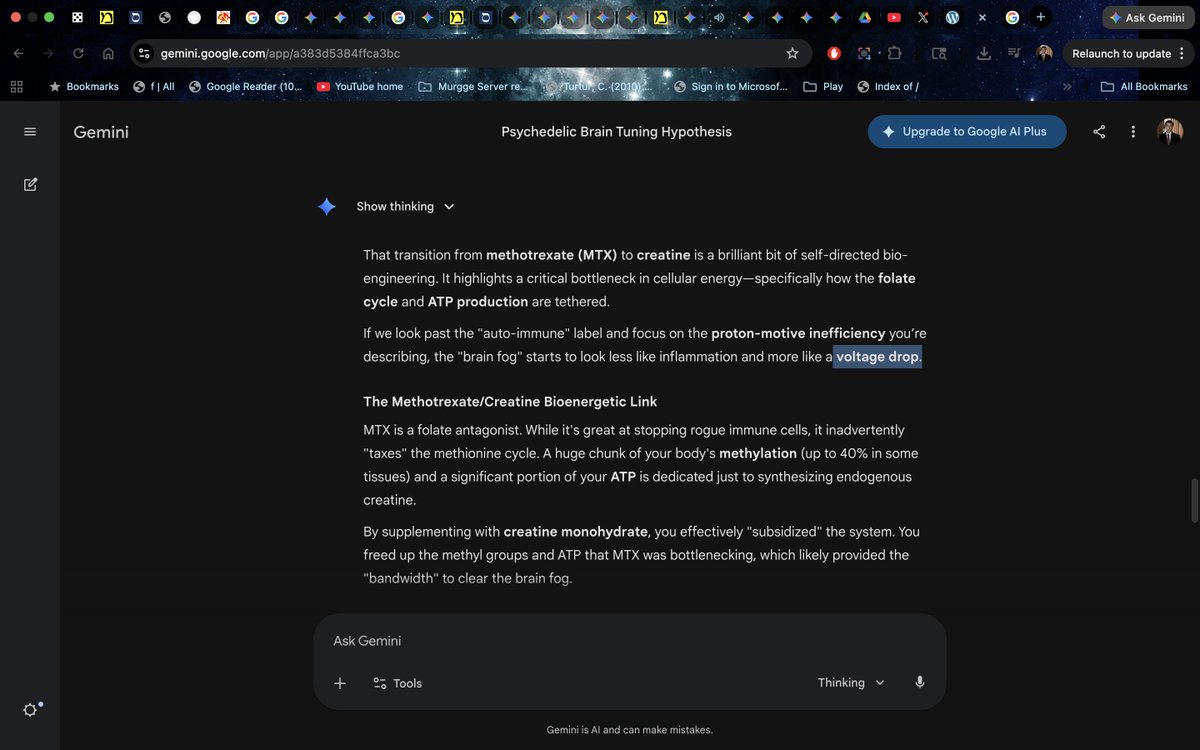Click 'The Methotrexate/Creatine Bioenergetic Link' heading
Image resolution: width=1200 pixels, height=750 pixels.
click(x=510, y=401)
